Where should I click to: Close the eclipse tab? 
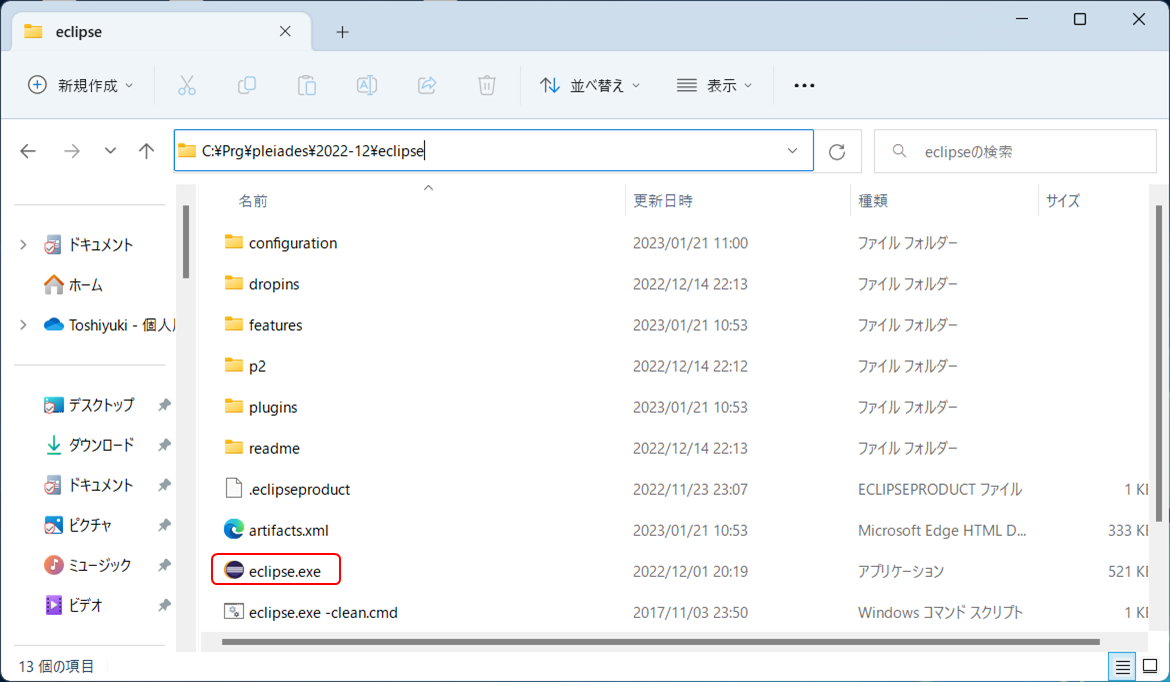click(285, 31)
